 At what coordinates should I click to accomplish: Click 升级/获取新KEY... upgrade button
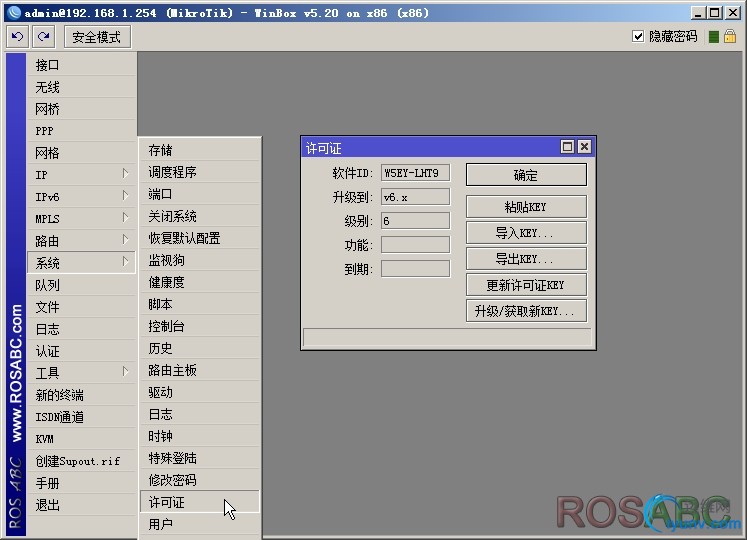[x=526, y=311]
